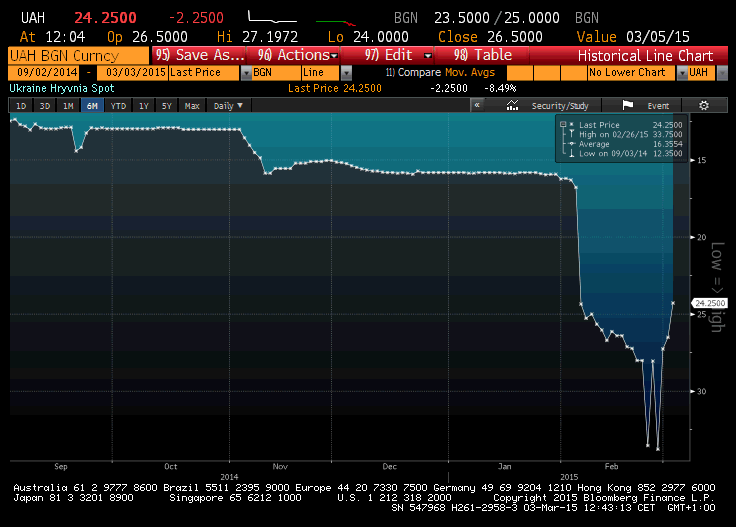736x527 pixels.
Task: Click the Ukraine Hryvnia Spot label
Action: click(x=62, y=88)
